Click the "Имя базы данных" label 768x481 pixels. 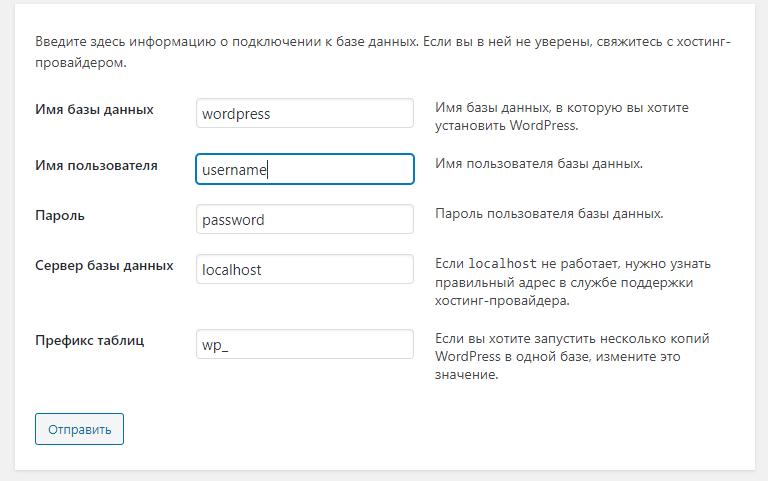point(94,109)
